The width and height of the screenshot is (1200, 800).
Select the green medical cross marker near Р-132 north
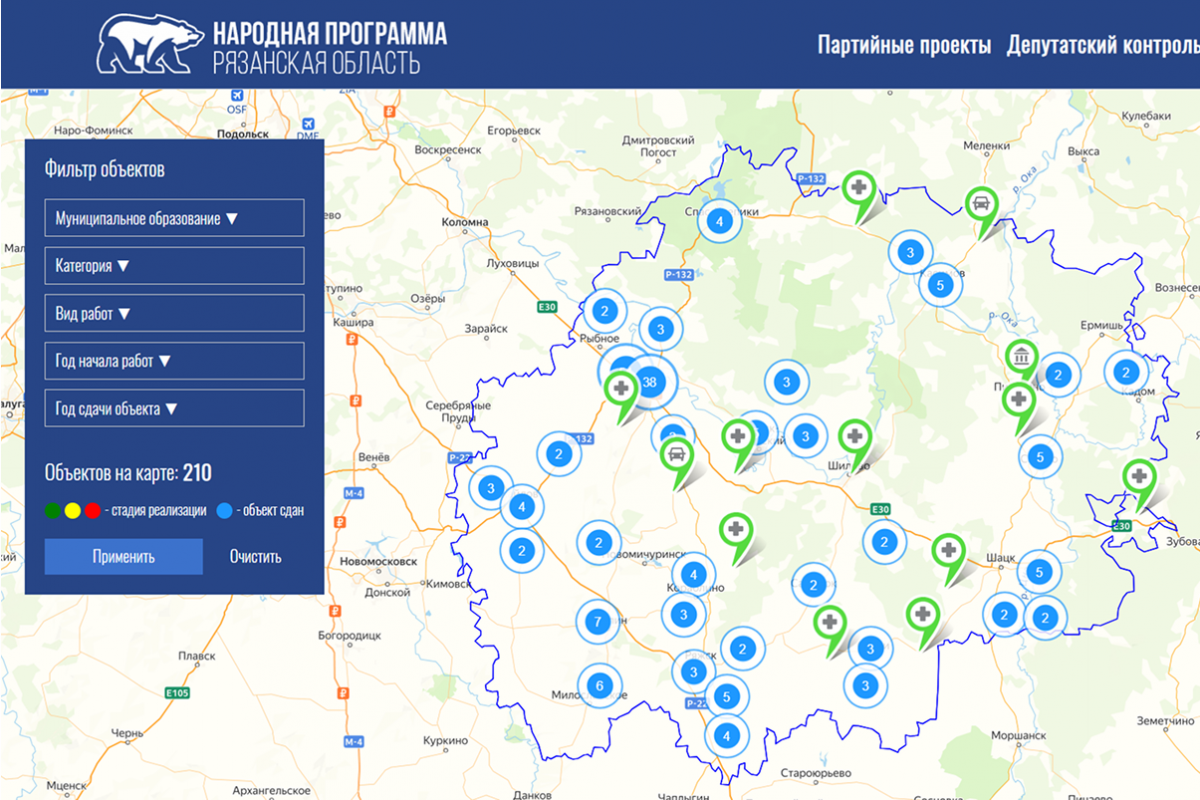857,188
